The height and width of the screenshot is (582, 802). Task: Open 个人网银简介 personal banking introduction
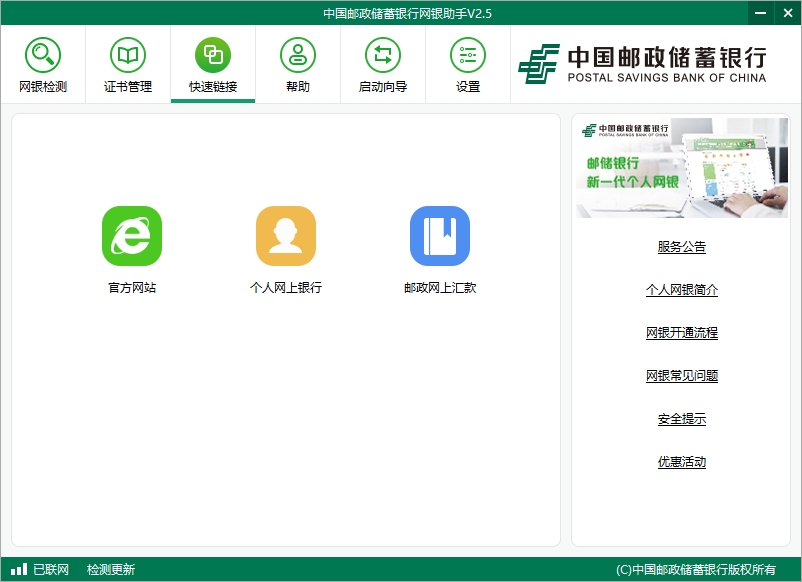[681, 288]
